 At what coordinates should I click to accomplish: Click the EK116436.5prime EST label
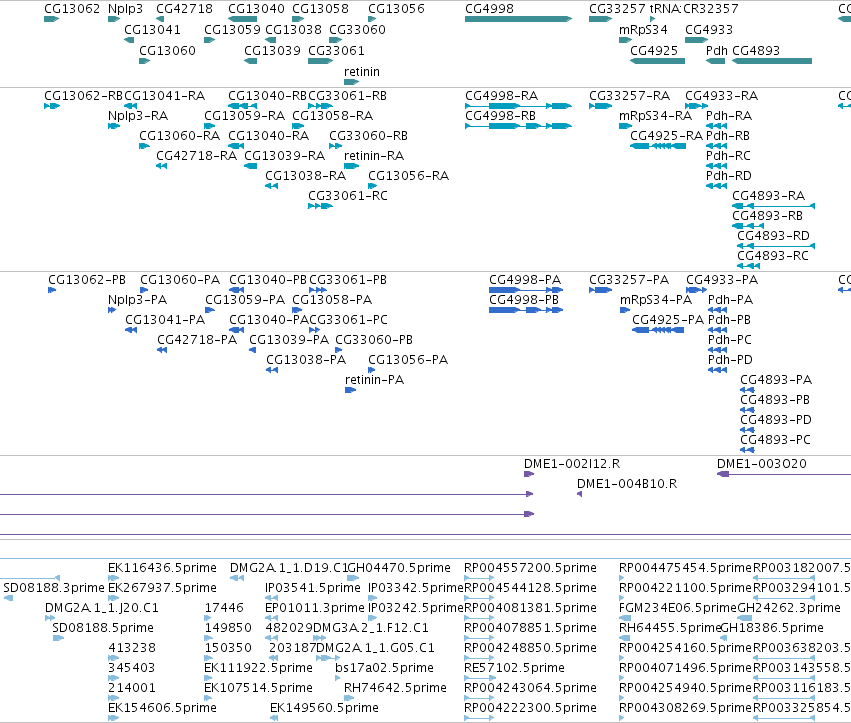pyautogui.click(x=162, y=568)
